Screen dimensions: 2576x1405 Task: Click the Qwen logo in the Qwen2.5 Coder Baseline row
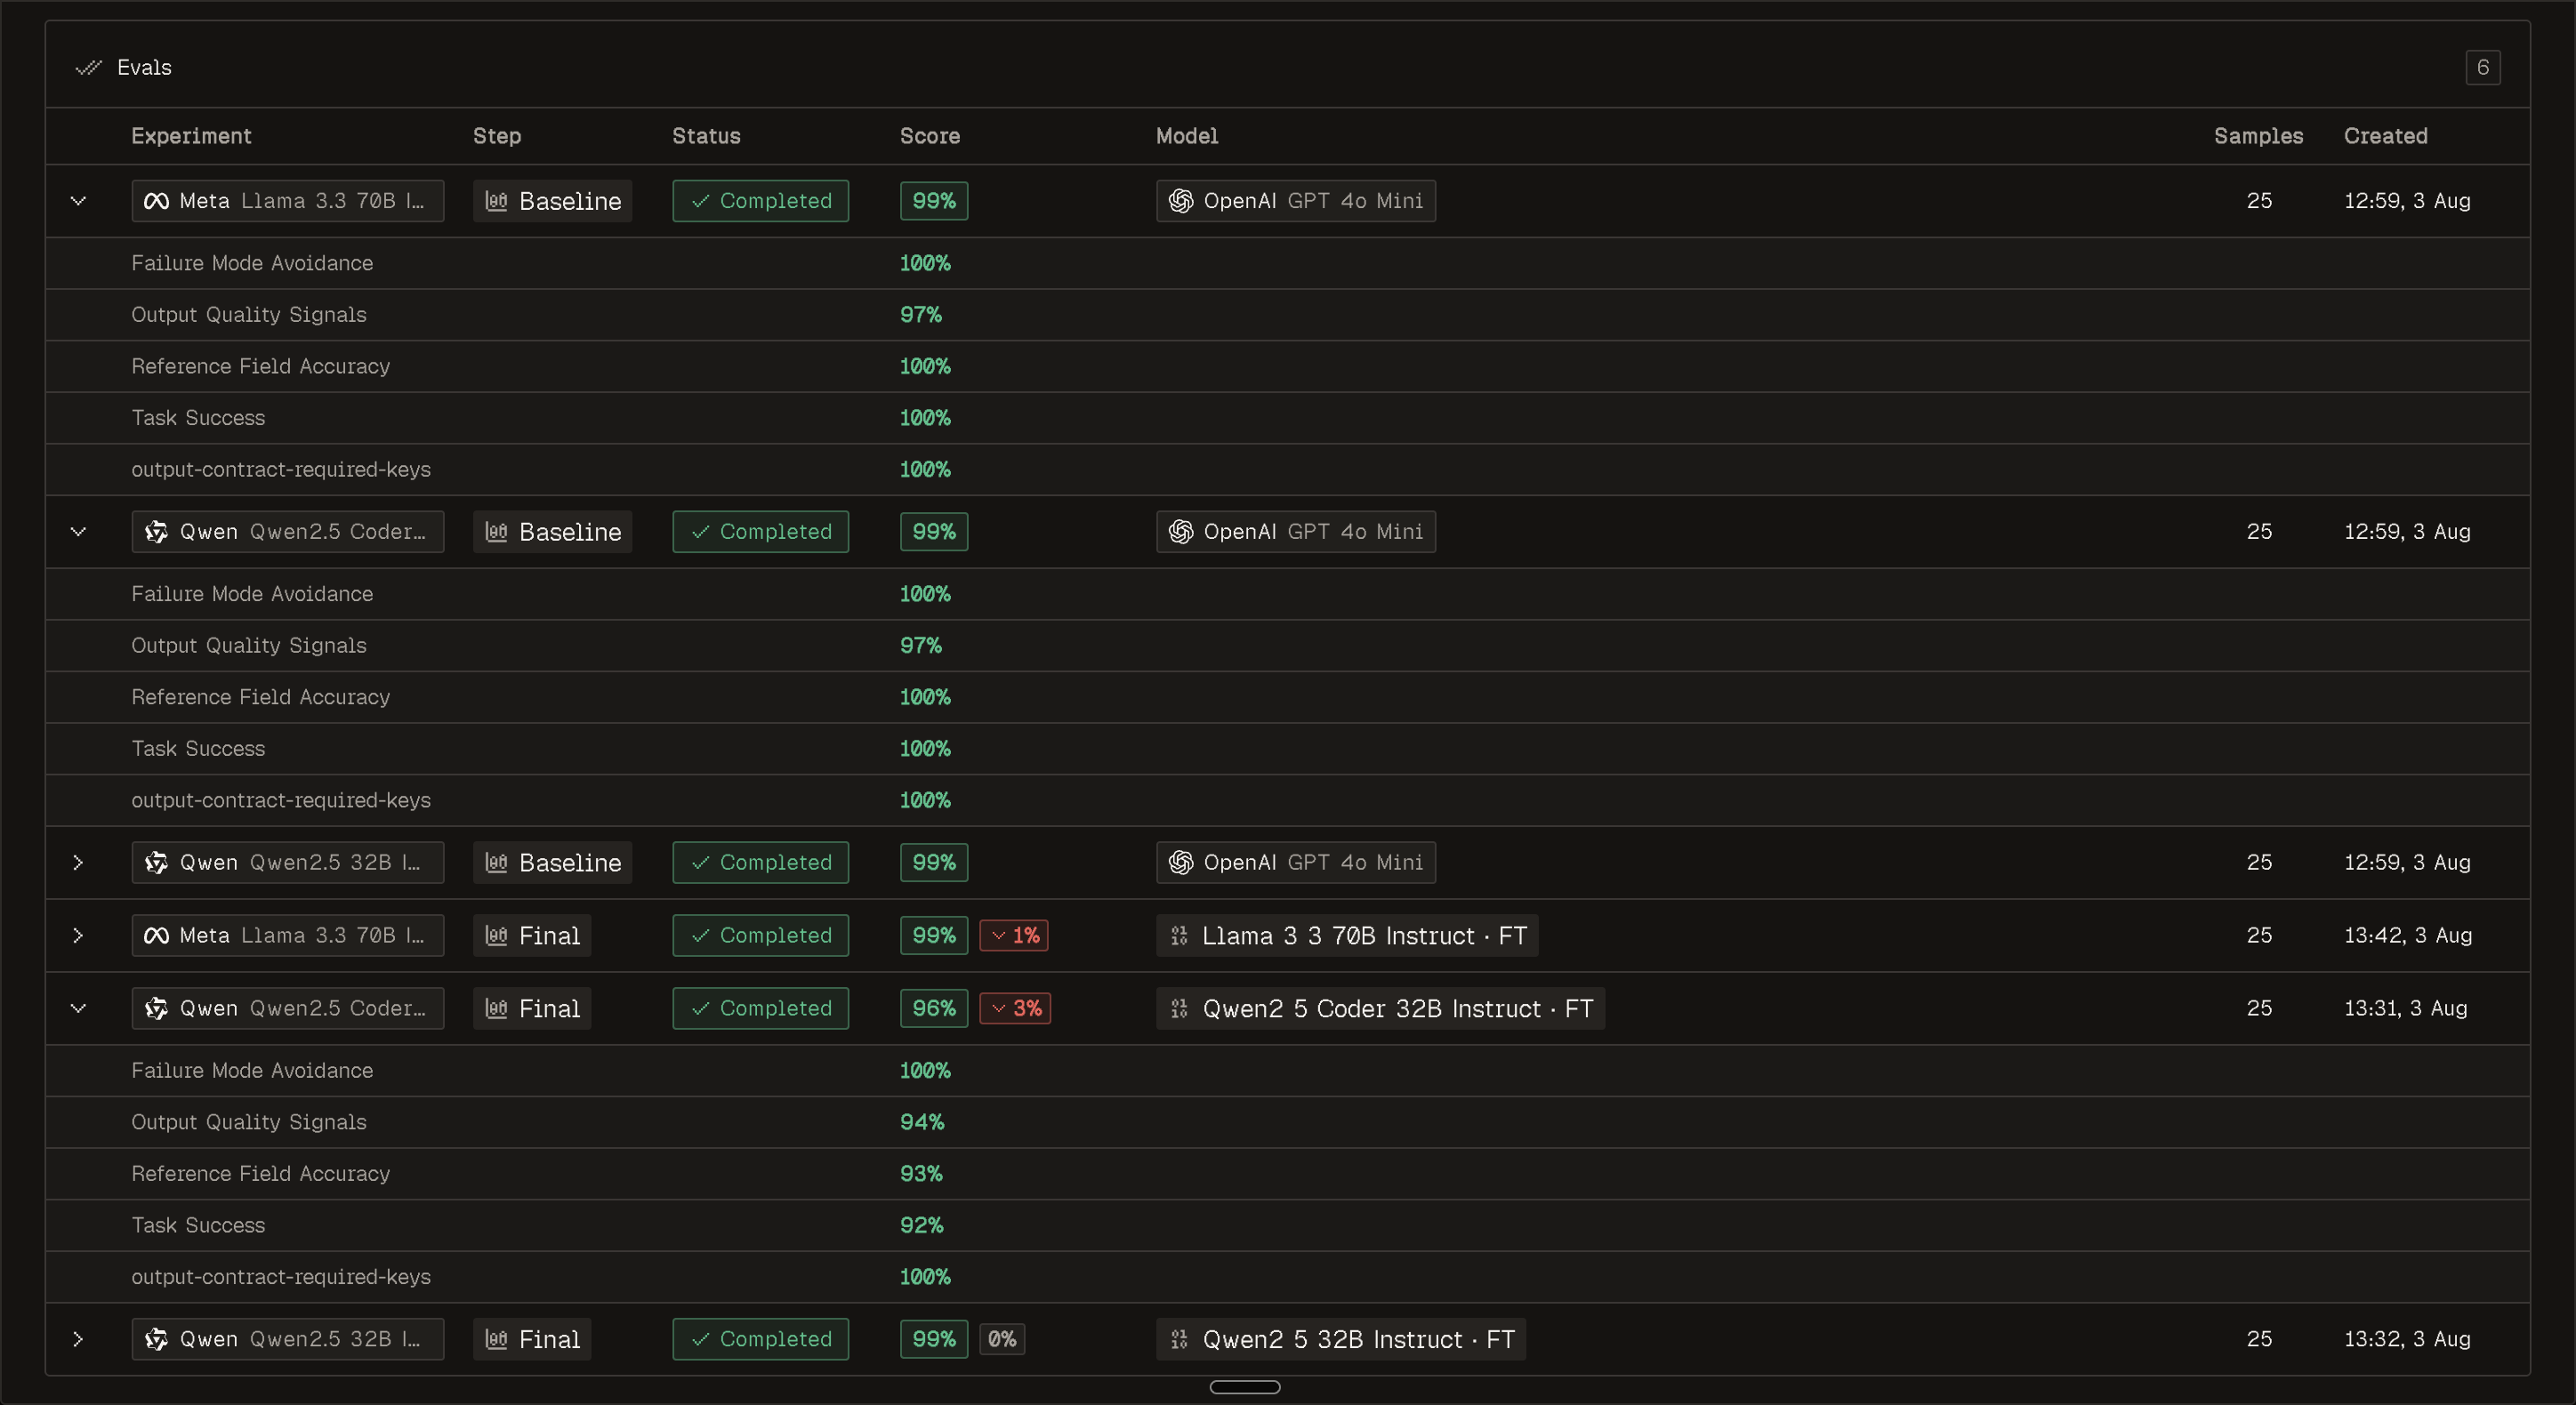pos(156,532)
